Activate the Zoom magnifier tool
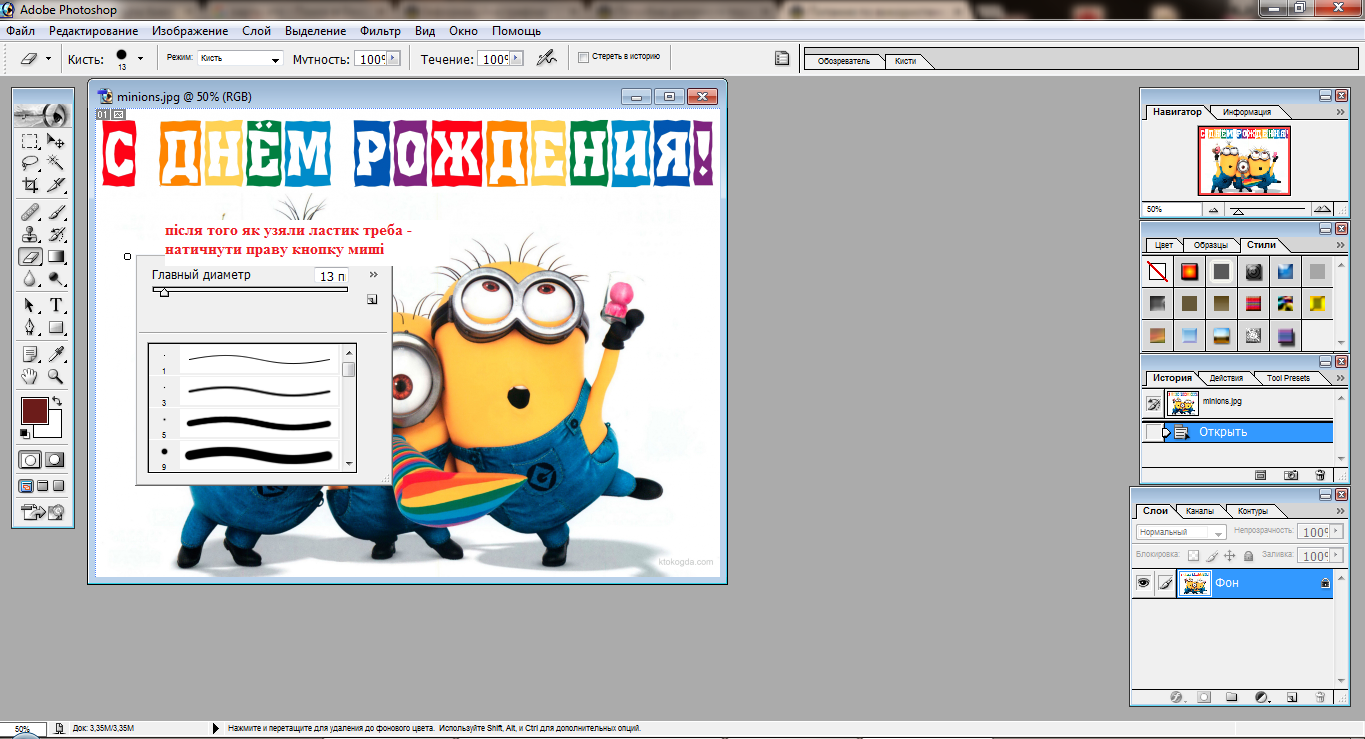 [56, 376]
